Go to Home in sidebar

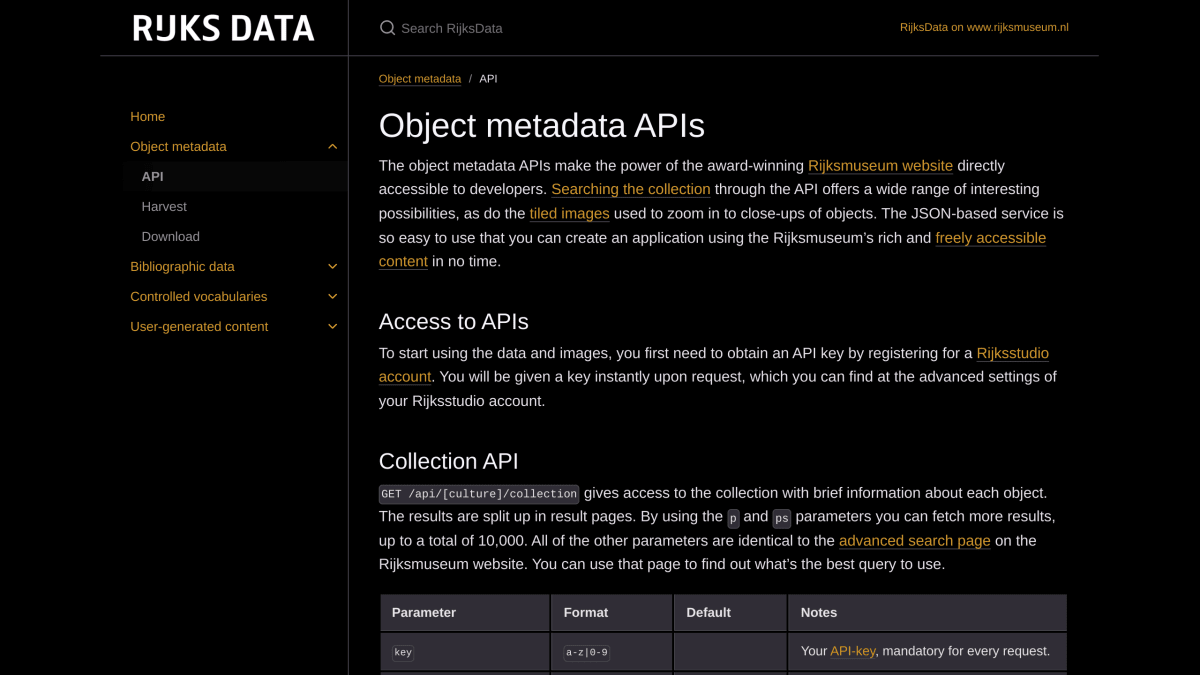coord(147,117)
